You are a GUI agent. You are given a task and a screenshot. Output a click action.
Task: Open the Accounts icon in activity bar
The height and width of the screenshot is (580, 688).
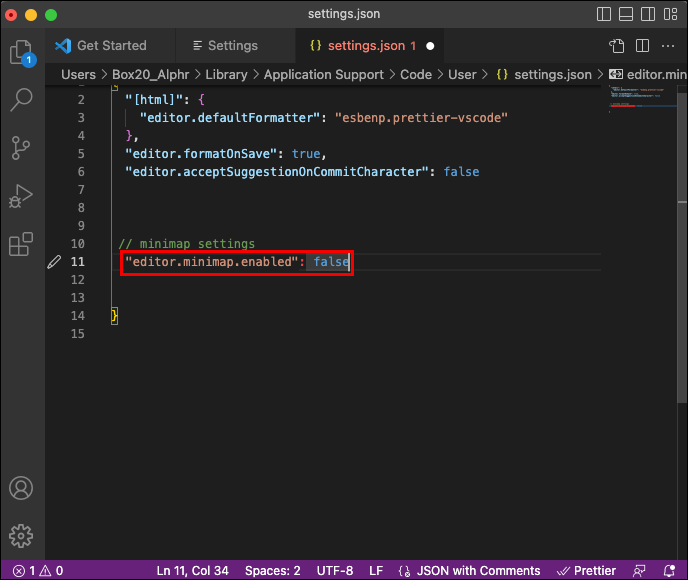[21, 488]
